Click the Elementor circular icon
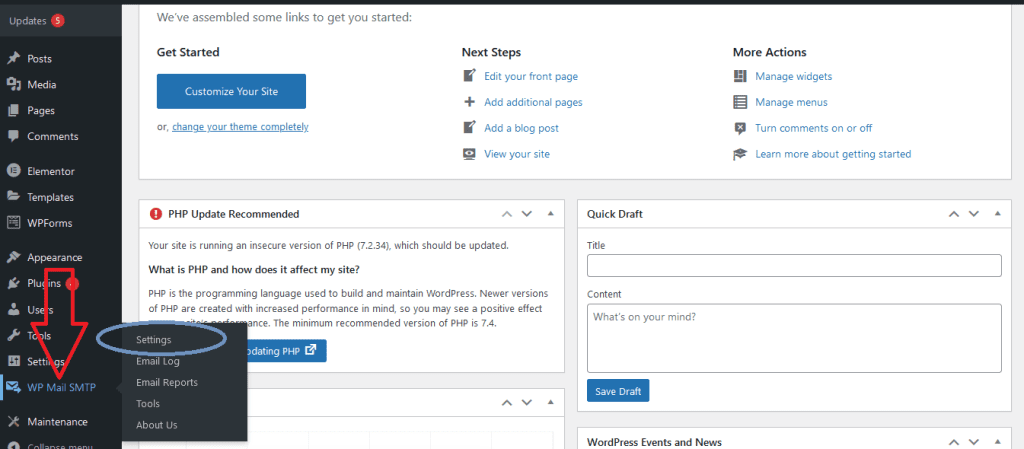Viewport: 1024px width, 449px height. (x=13, y=171)
